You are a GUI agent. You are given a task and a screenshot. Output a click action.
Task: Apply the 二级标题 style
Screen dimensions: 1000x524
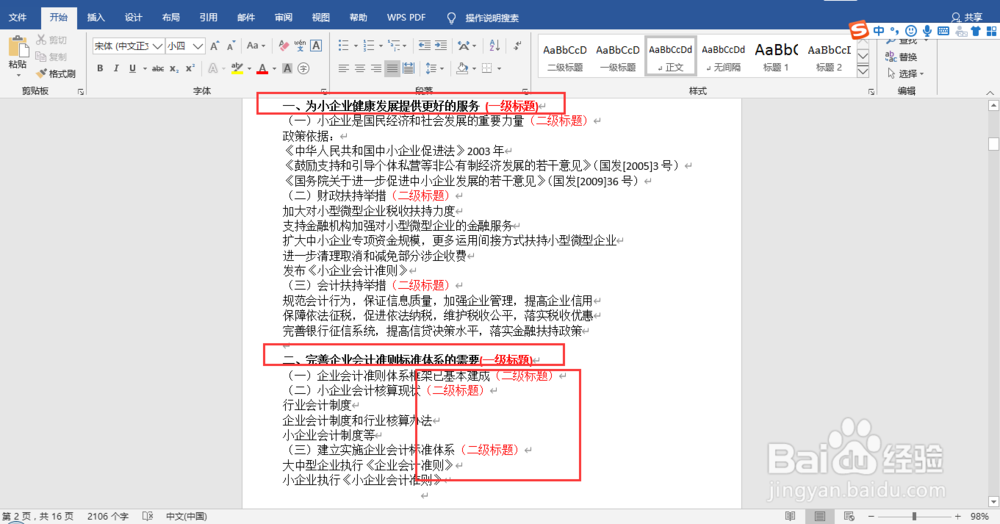tap(565, 57)
